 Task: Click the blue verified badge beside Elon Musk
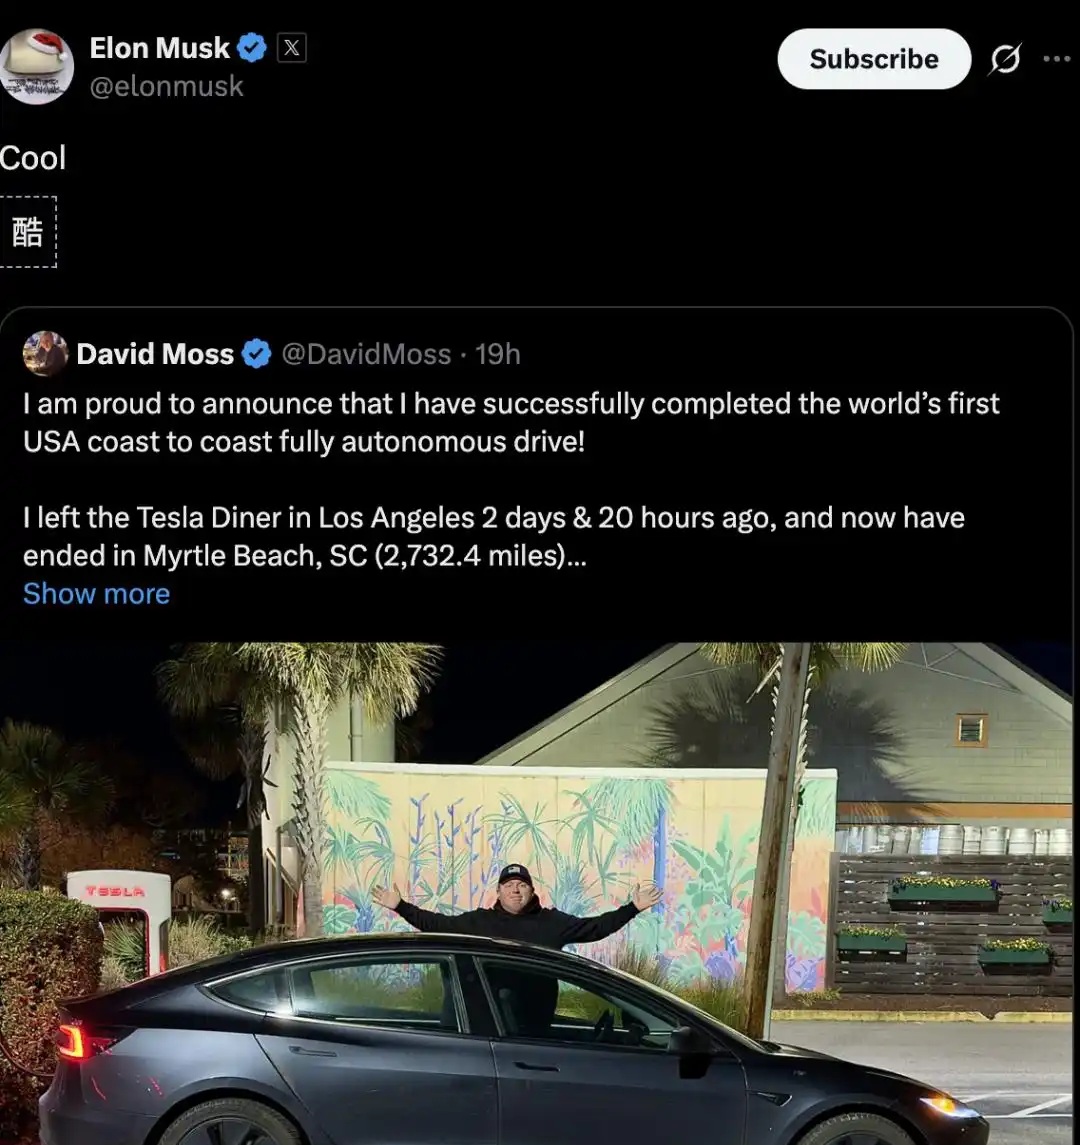coord(251,47)
